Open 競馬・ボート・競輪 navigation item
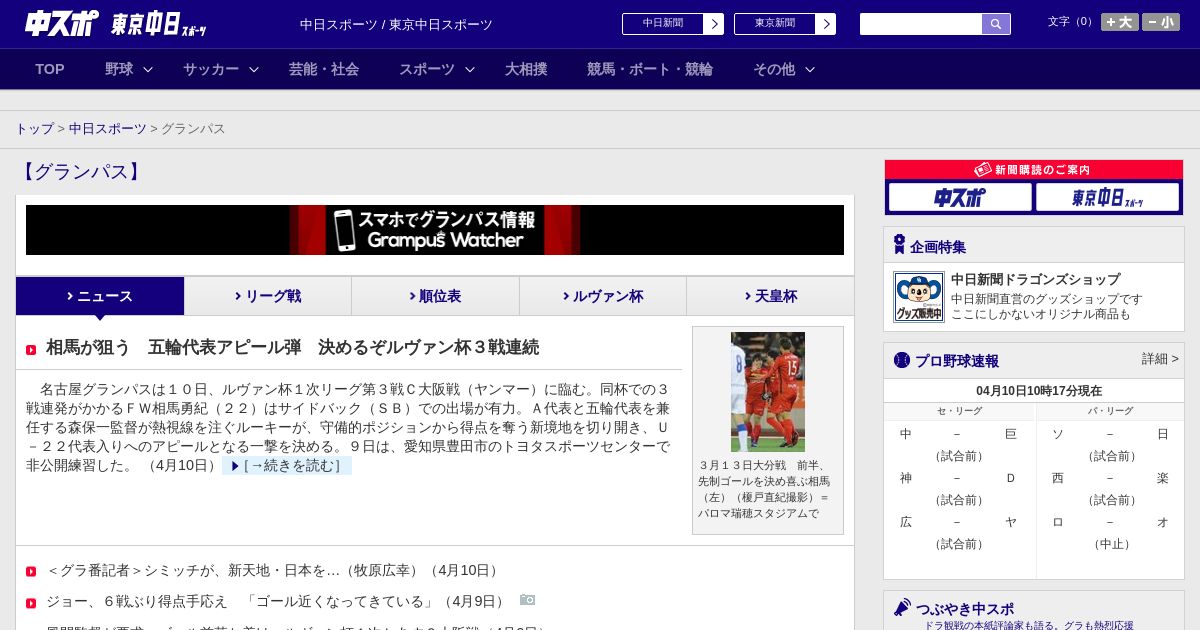Viewport: 1200px width, 630px height. (x=650, y=69)
